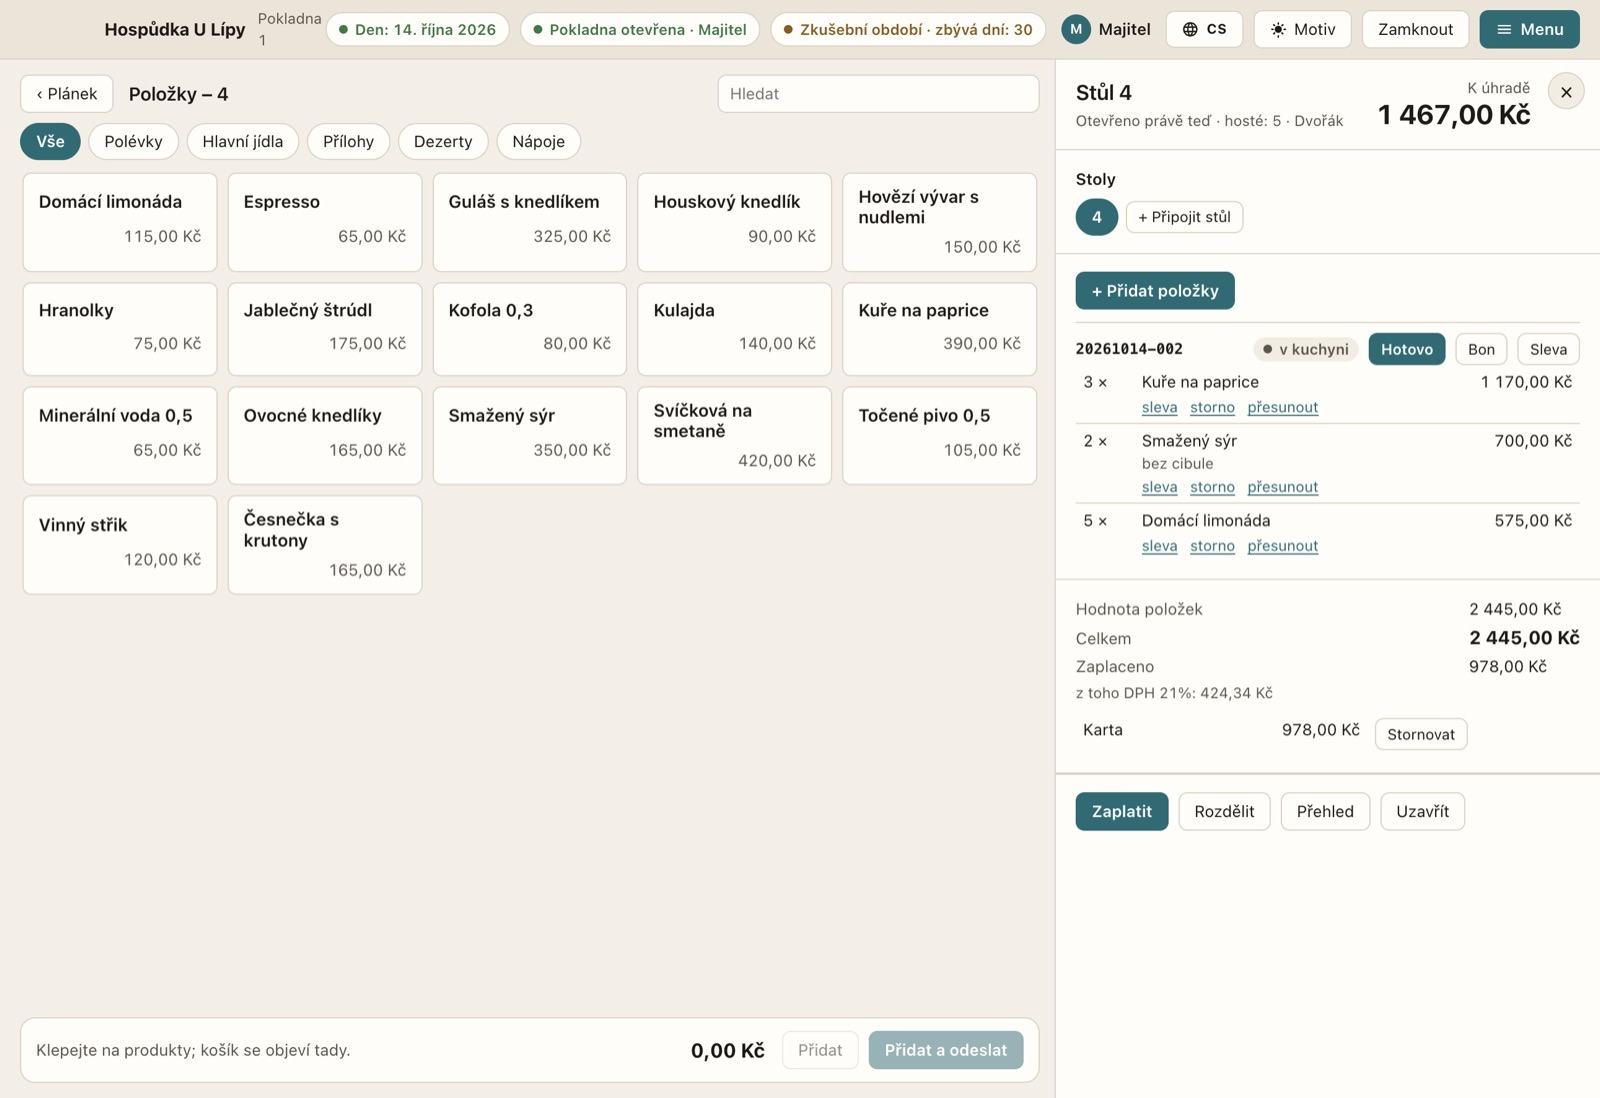
Task: Click the Zaplatit button
Action: pyautogui.click(x=1122, y=811)
